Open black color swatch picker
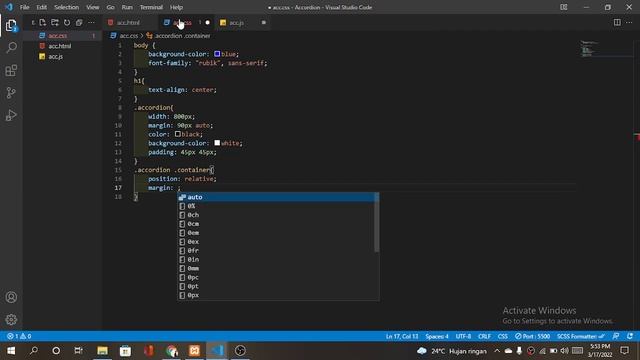The image size is (640, 360). 178,134
